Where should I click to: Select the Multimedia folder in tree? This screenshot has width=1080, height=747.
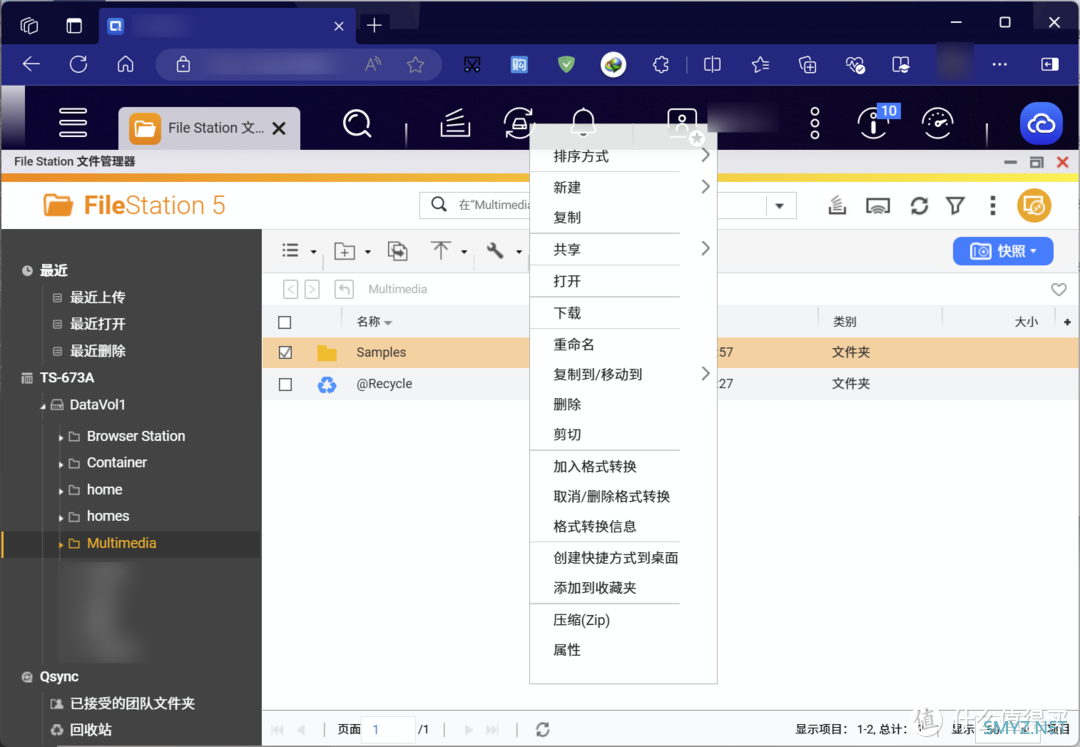121,543
